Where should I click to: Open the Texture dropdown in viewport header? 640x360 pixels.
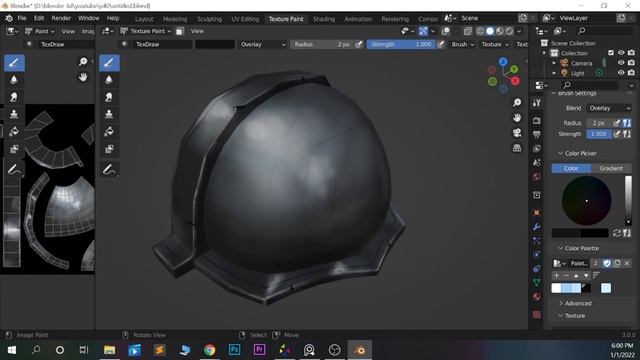[495, 44]
